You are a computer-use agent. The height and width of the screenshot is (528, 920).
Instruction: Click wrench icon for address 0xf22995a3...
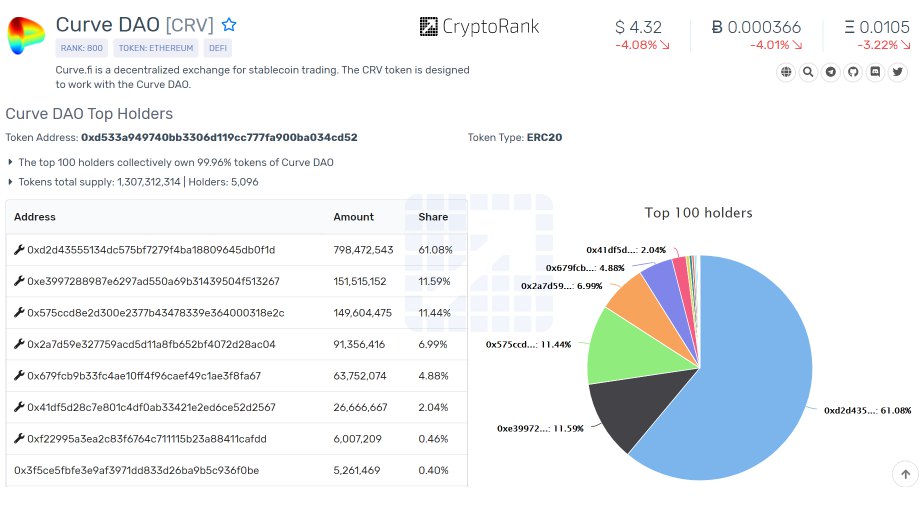[x=19, y=438]
